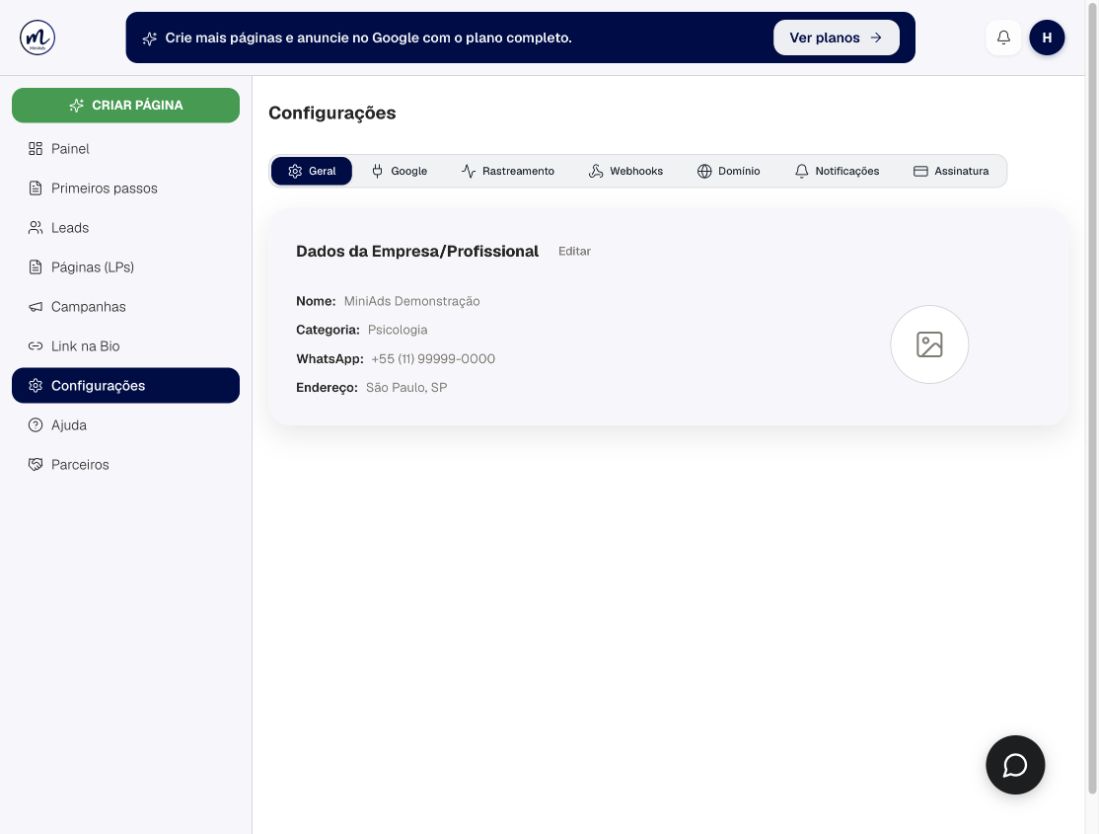Click the bell icon on Notificações tab

(x=801, y=171)
